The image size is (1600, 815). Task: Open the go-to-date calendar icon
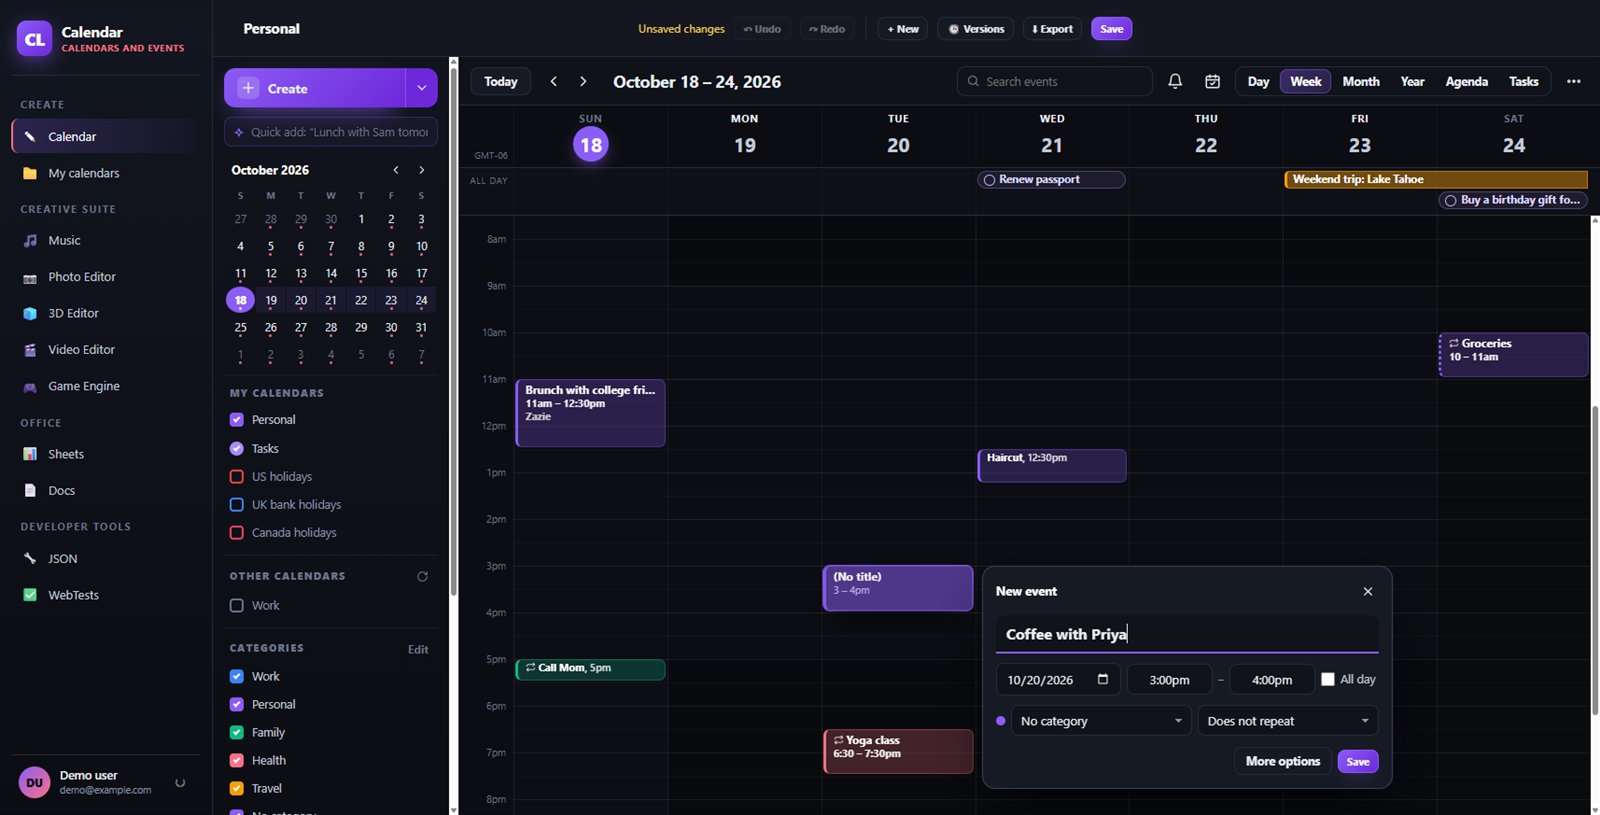(1212, 81)
